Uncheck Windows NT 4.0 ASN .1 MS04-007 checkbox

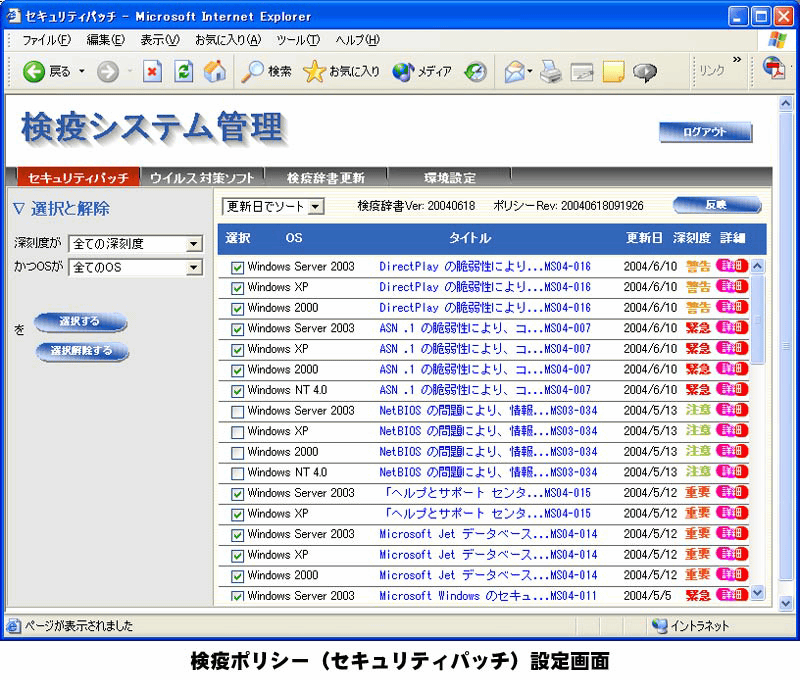coord(237,391)
